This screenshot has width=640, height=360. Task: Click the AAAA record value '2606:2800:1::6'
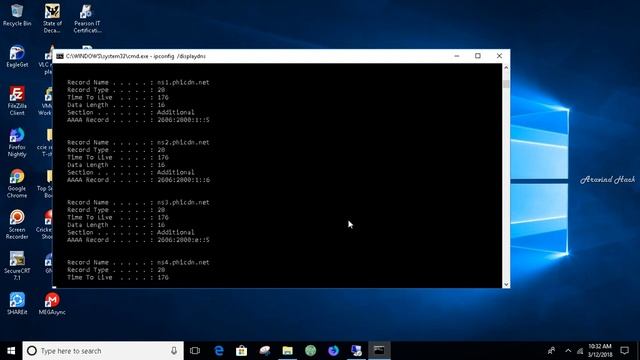pyautogui.click(x=184, y=180)
